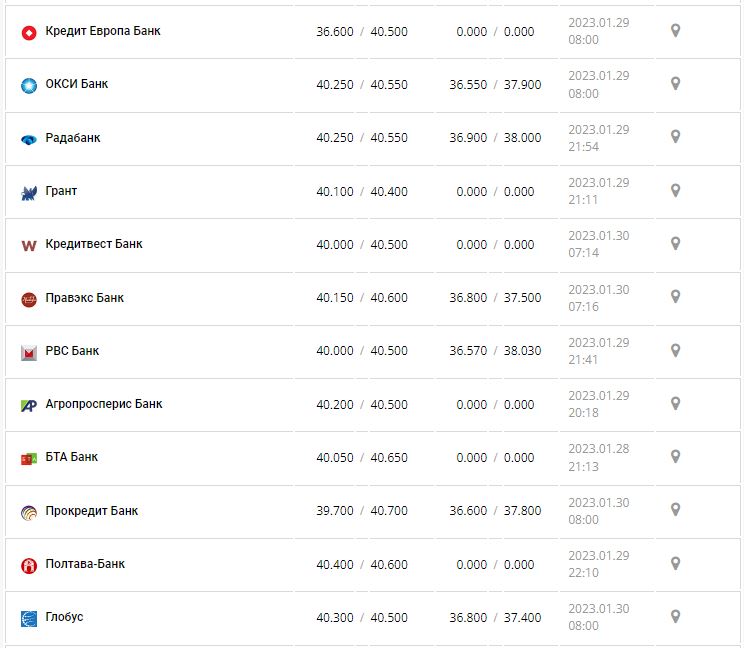The width and height of the screenshot is (744, 648).
Task: Go to the Радабанк page
Action: point(73,138)
